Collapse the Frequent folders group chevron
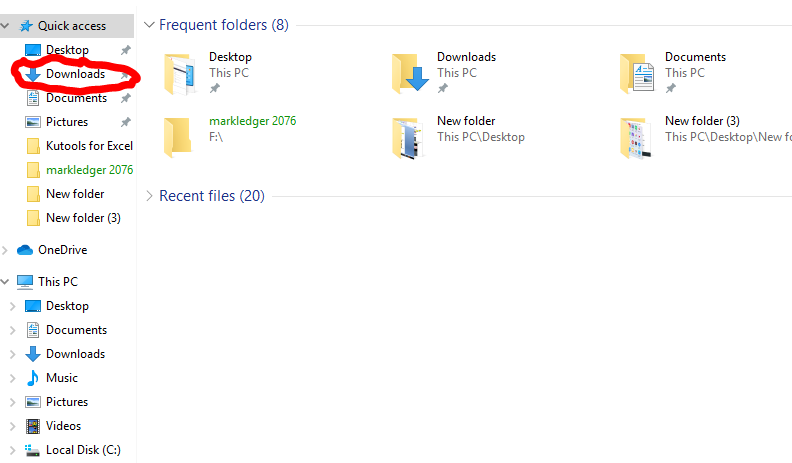Image resolution: width=792 pixels, height=463 pixels. [149, 25]
